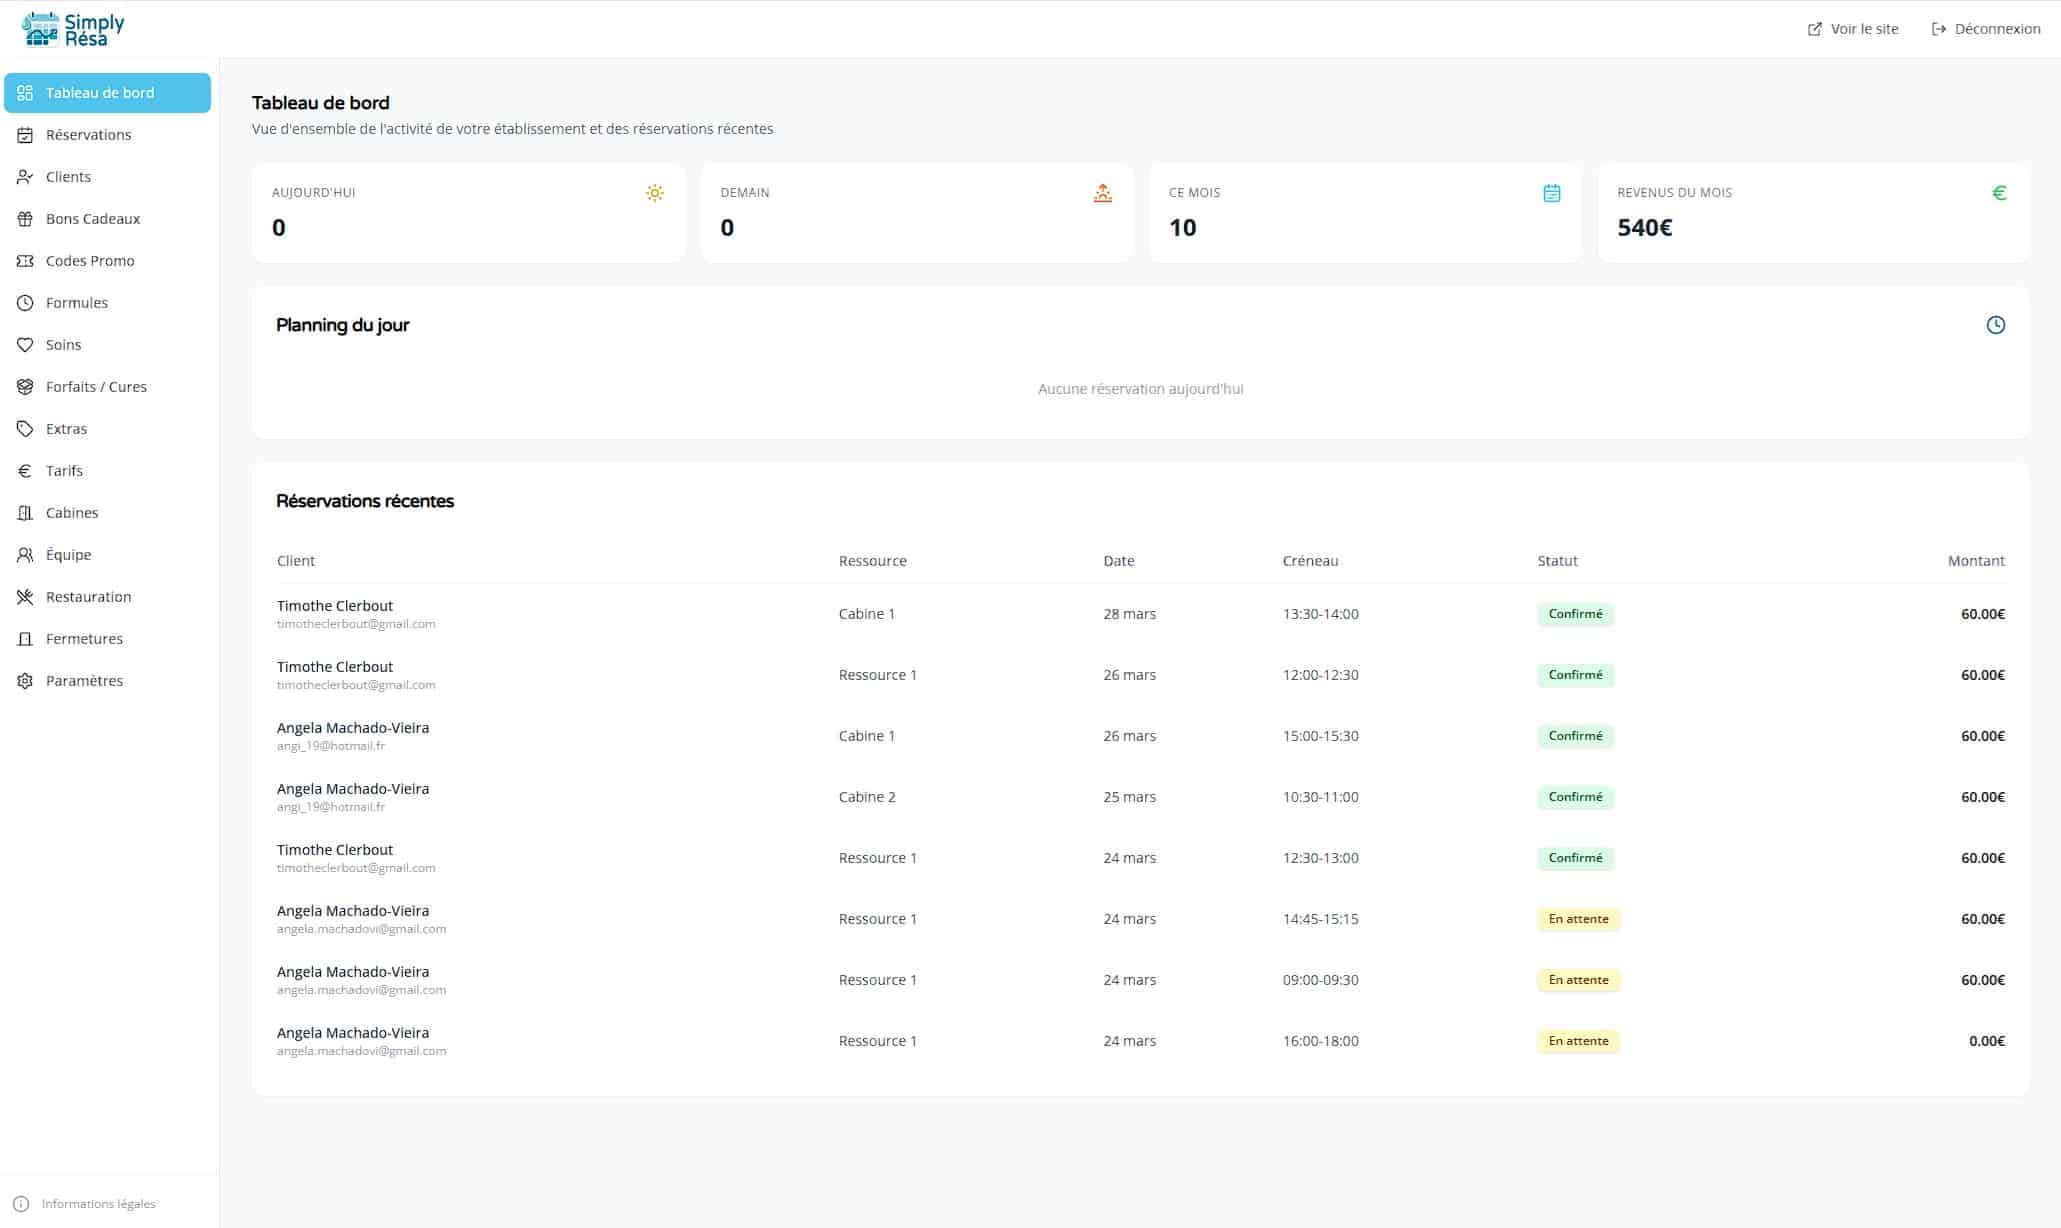Open Codes Promo in sidebar

90,261
